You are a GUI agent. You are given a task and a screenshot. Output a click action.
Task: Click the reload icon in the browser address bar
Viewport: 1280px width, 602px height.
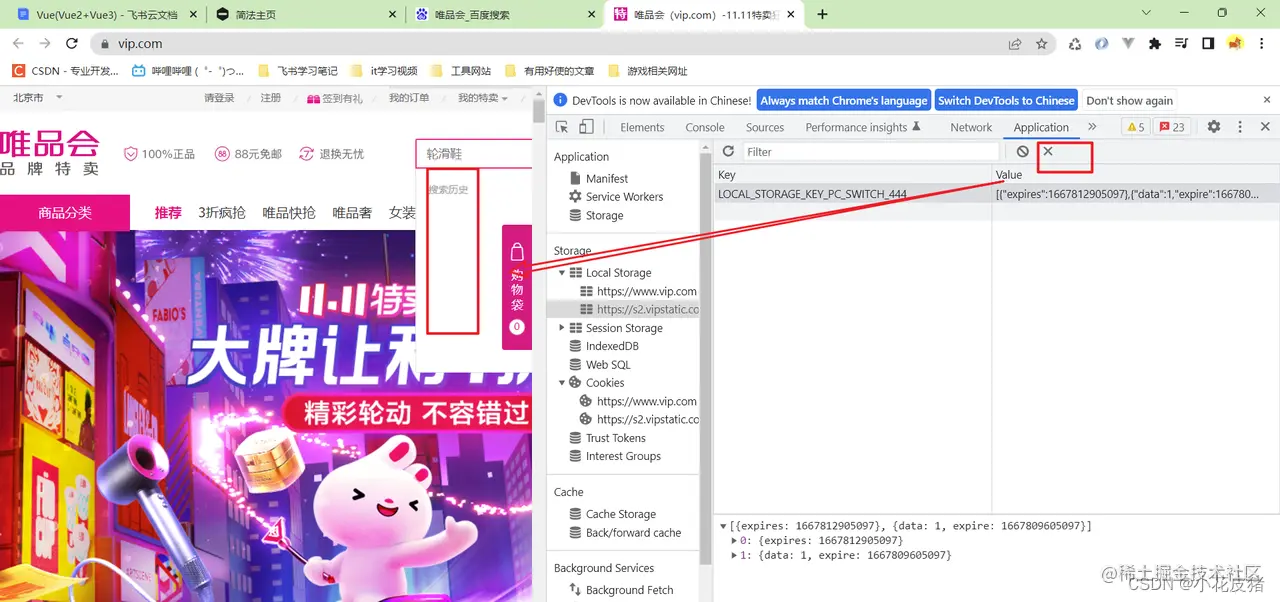tap(70, 43)
